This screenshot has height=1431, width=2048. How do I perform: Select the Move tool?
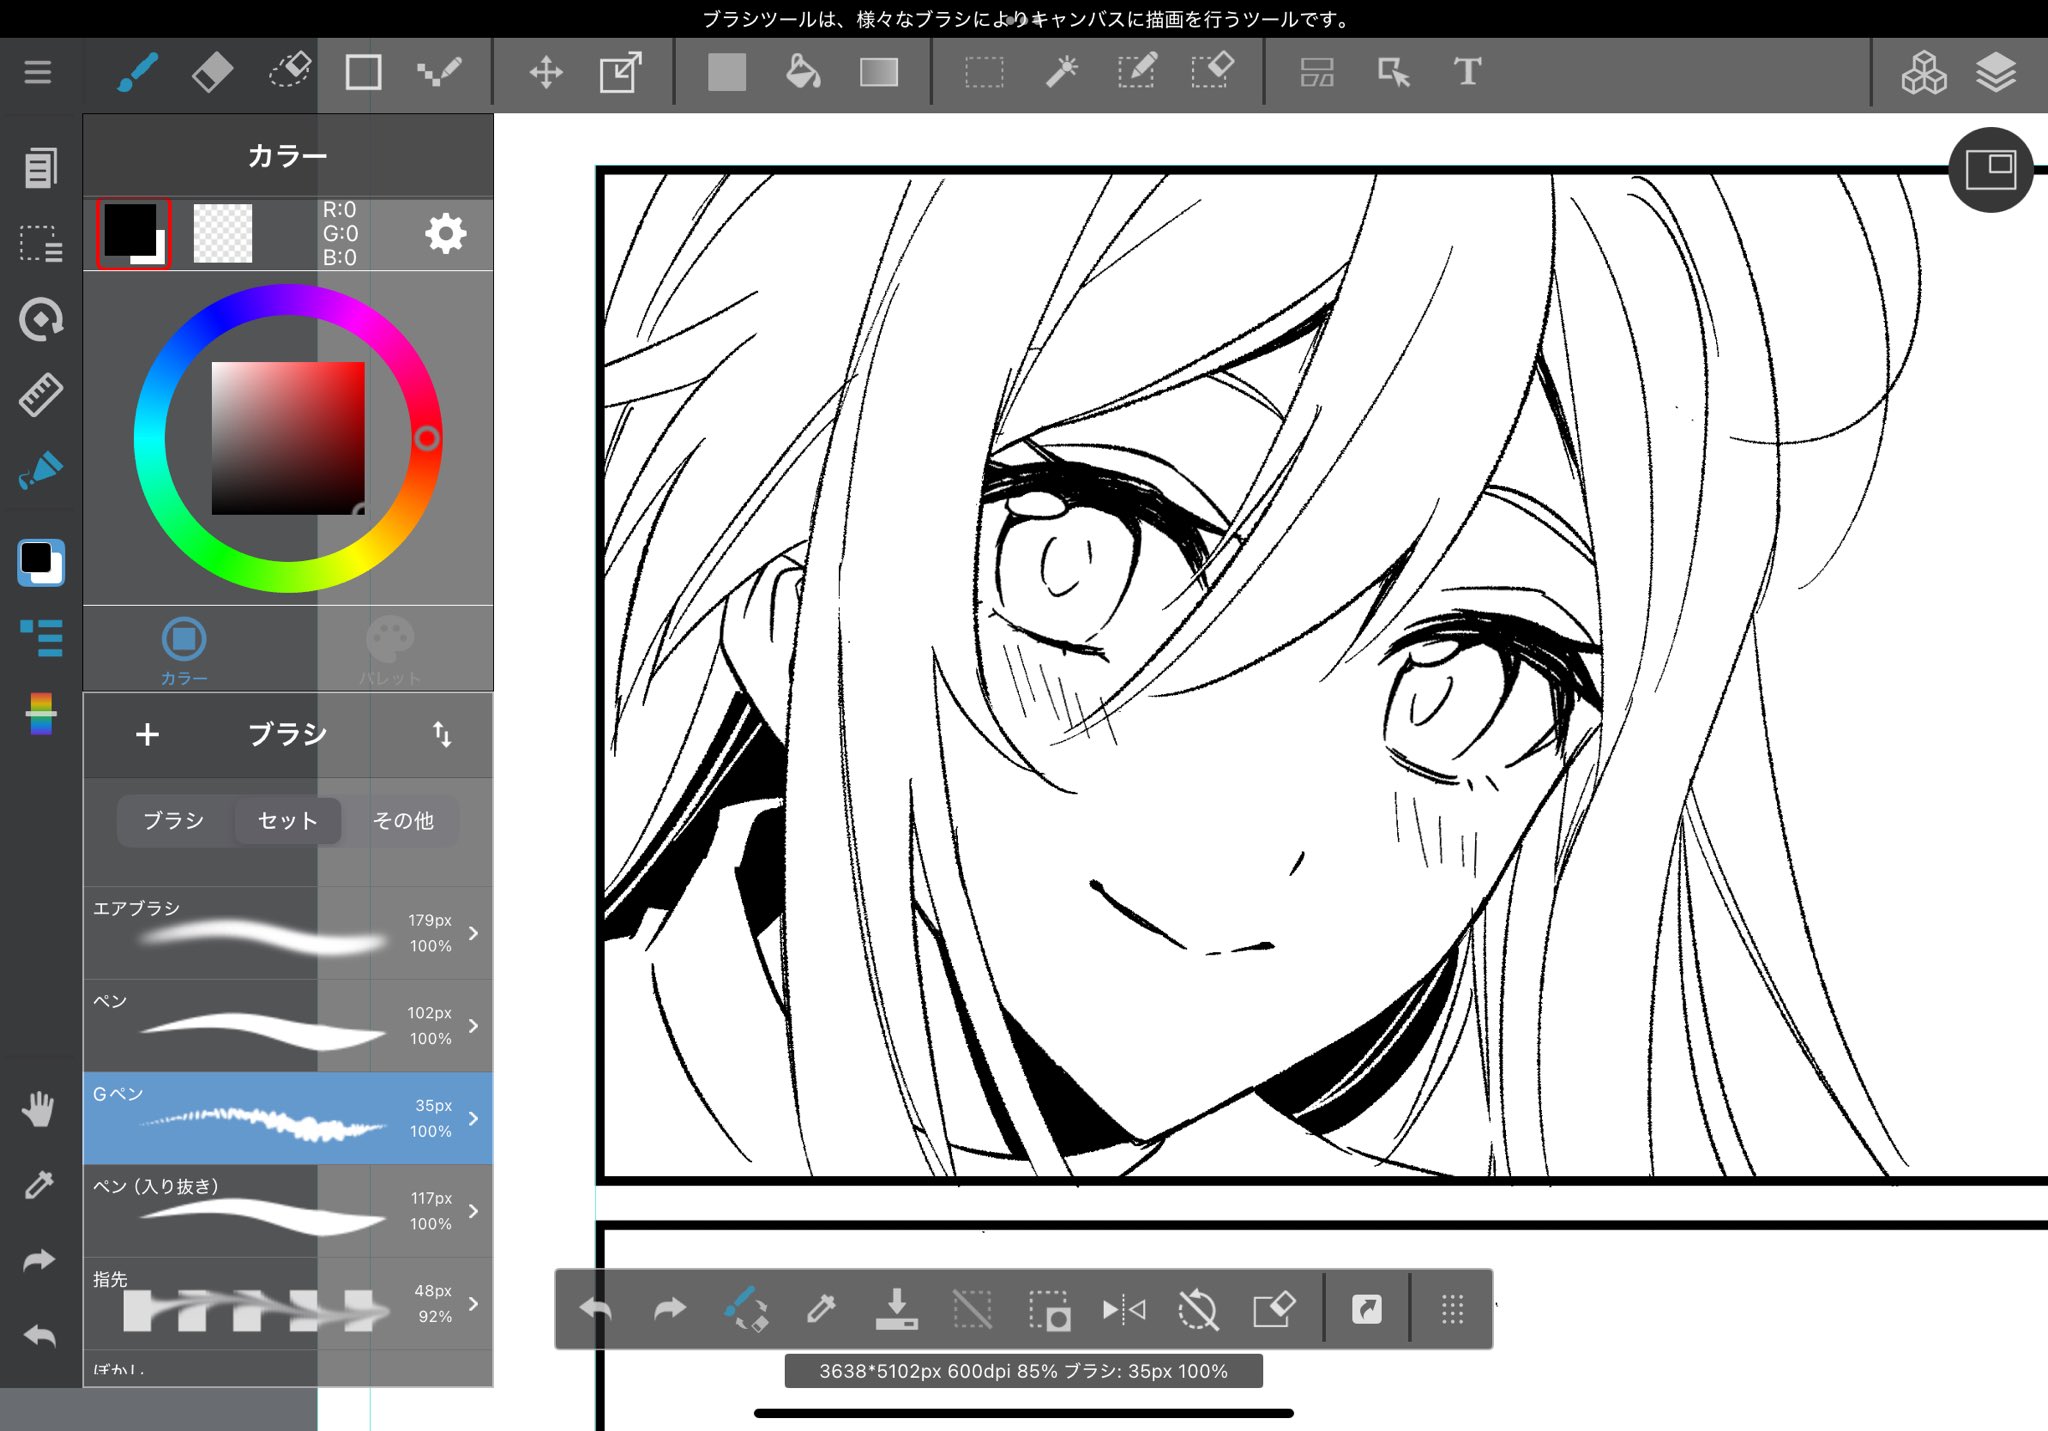(546, 72)
